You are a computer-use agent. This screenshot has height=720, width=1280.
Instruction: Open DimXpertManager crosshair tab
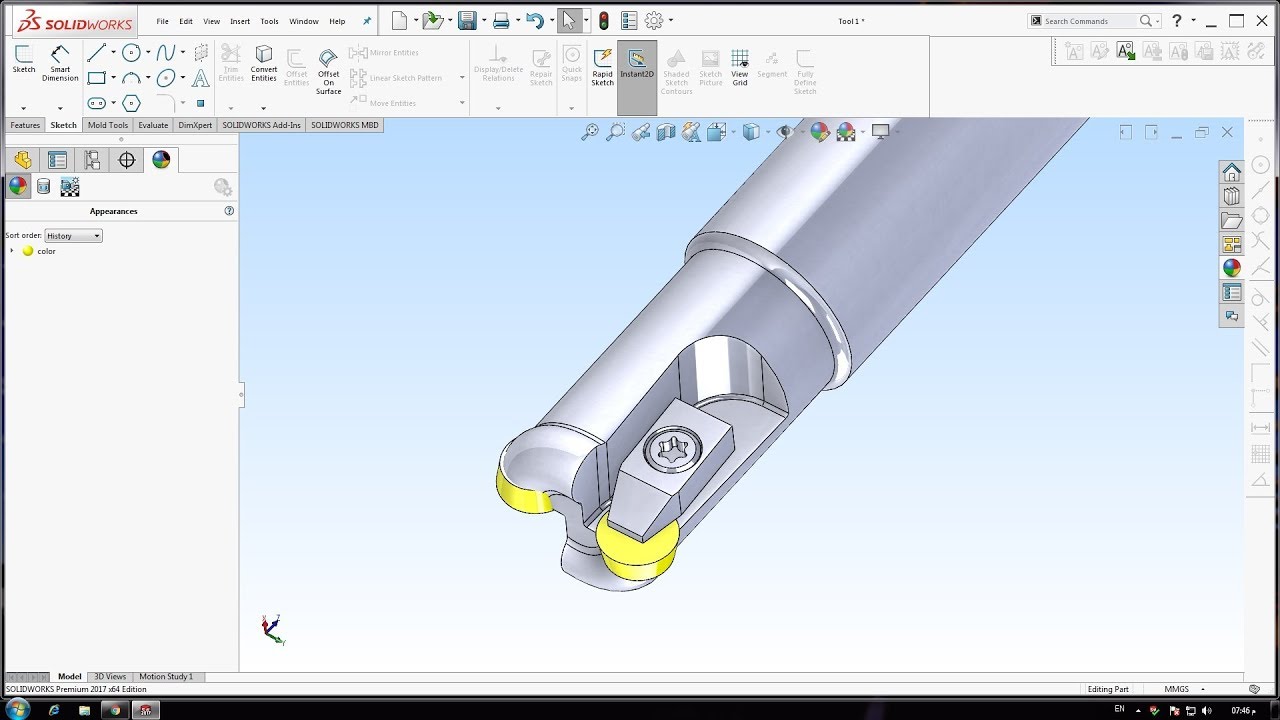(x=127, y=160)
